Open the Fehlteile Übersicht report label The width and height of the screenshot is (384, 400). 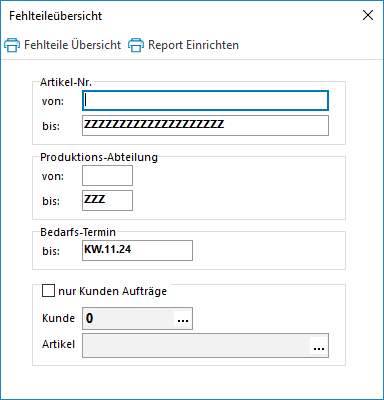pos(72,45)
